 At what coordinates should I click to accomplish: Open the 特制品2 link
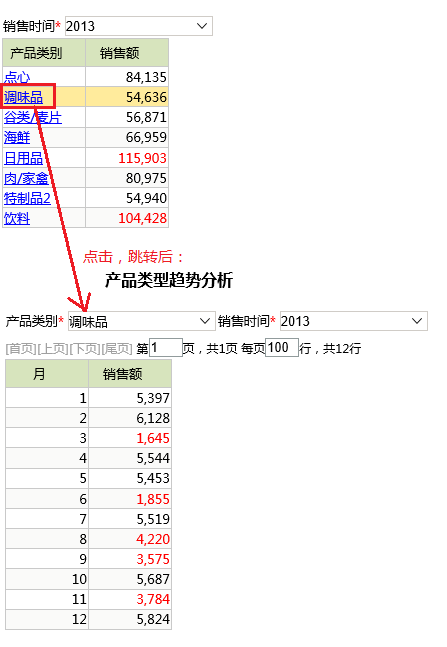click(28, 198)
